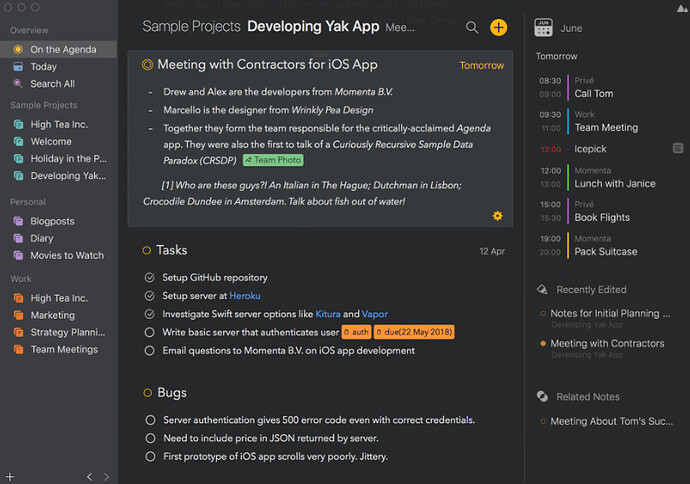This screenshot has width=690, height=484.
Task: Select Today in the Overview sidebar
Action: pyautogui.click(x=43, y=67)
